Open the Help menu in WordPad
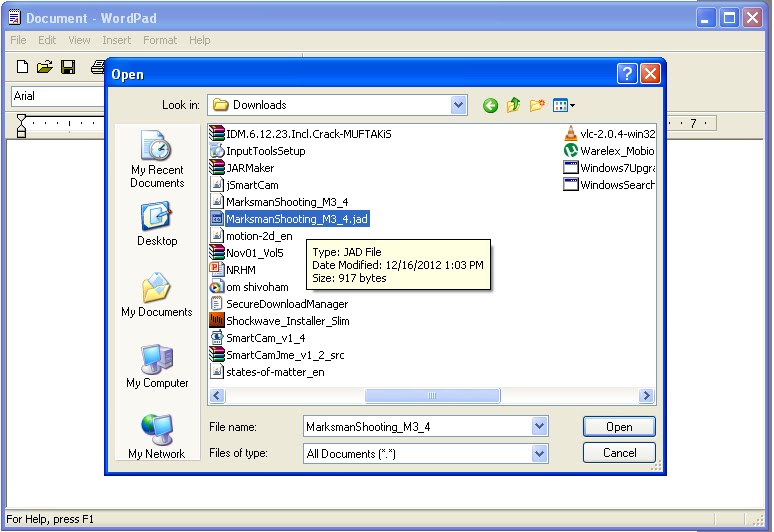Image resolution: width=774 pixels, height=532 pixels. (x=199, y=40)
